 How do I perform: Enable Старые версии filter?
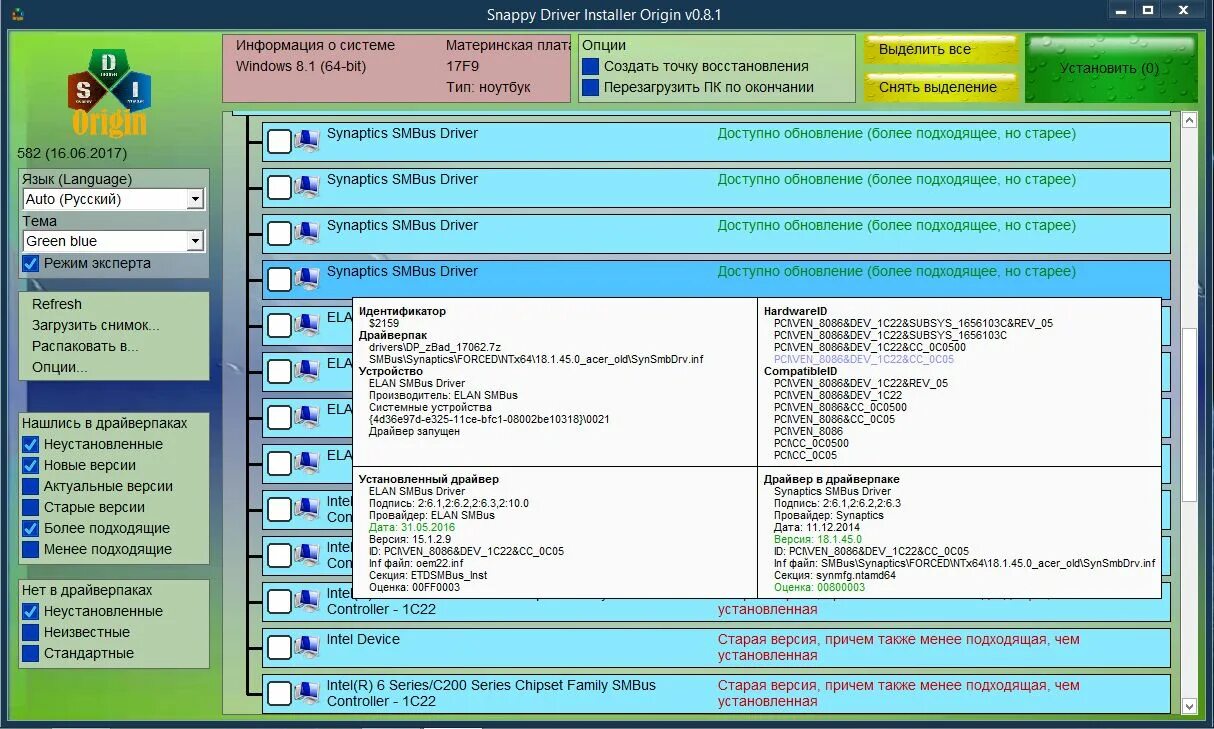(31, 507)
